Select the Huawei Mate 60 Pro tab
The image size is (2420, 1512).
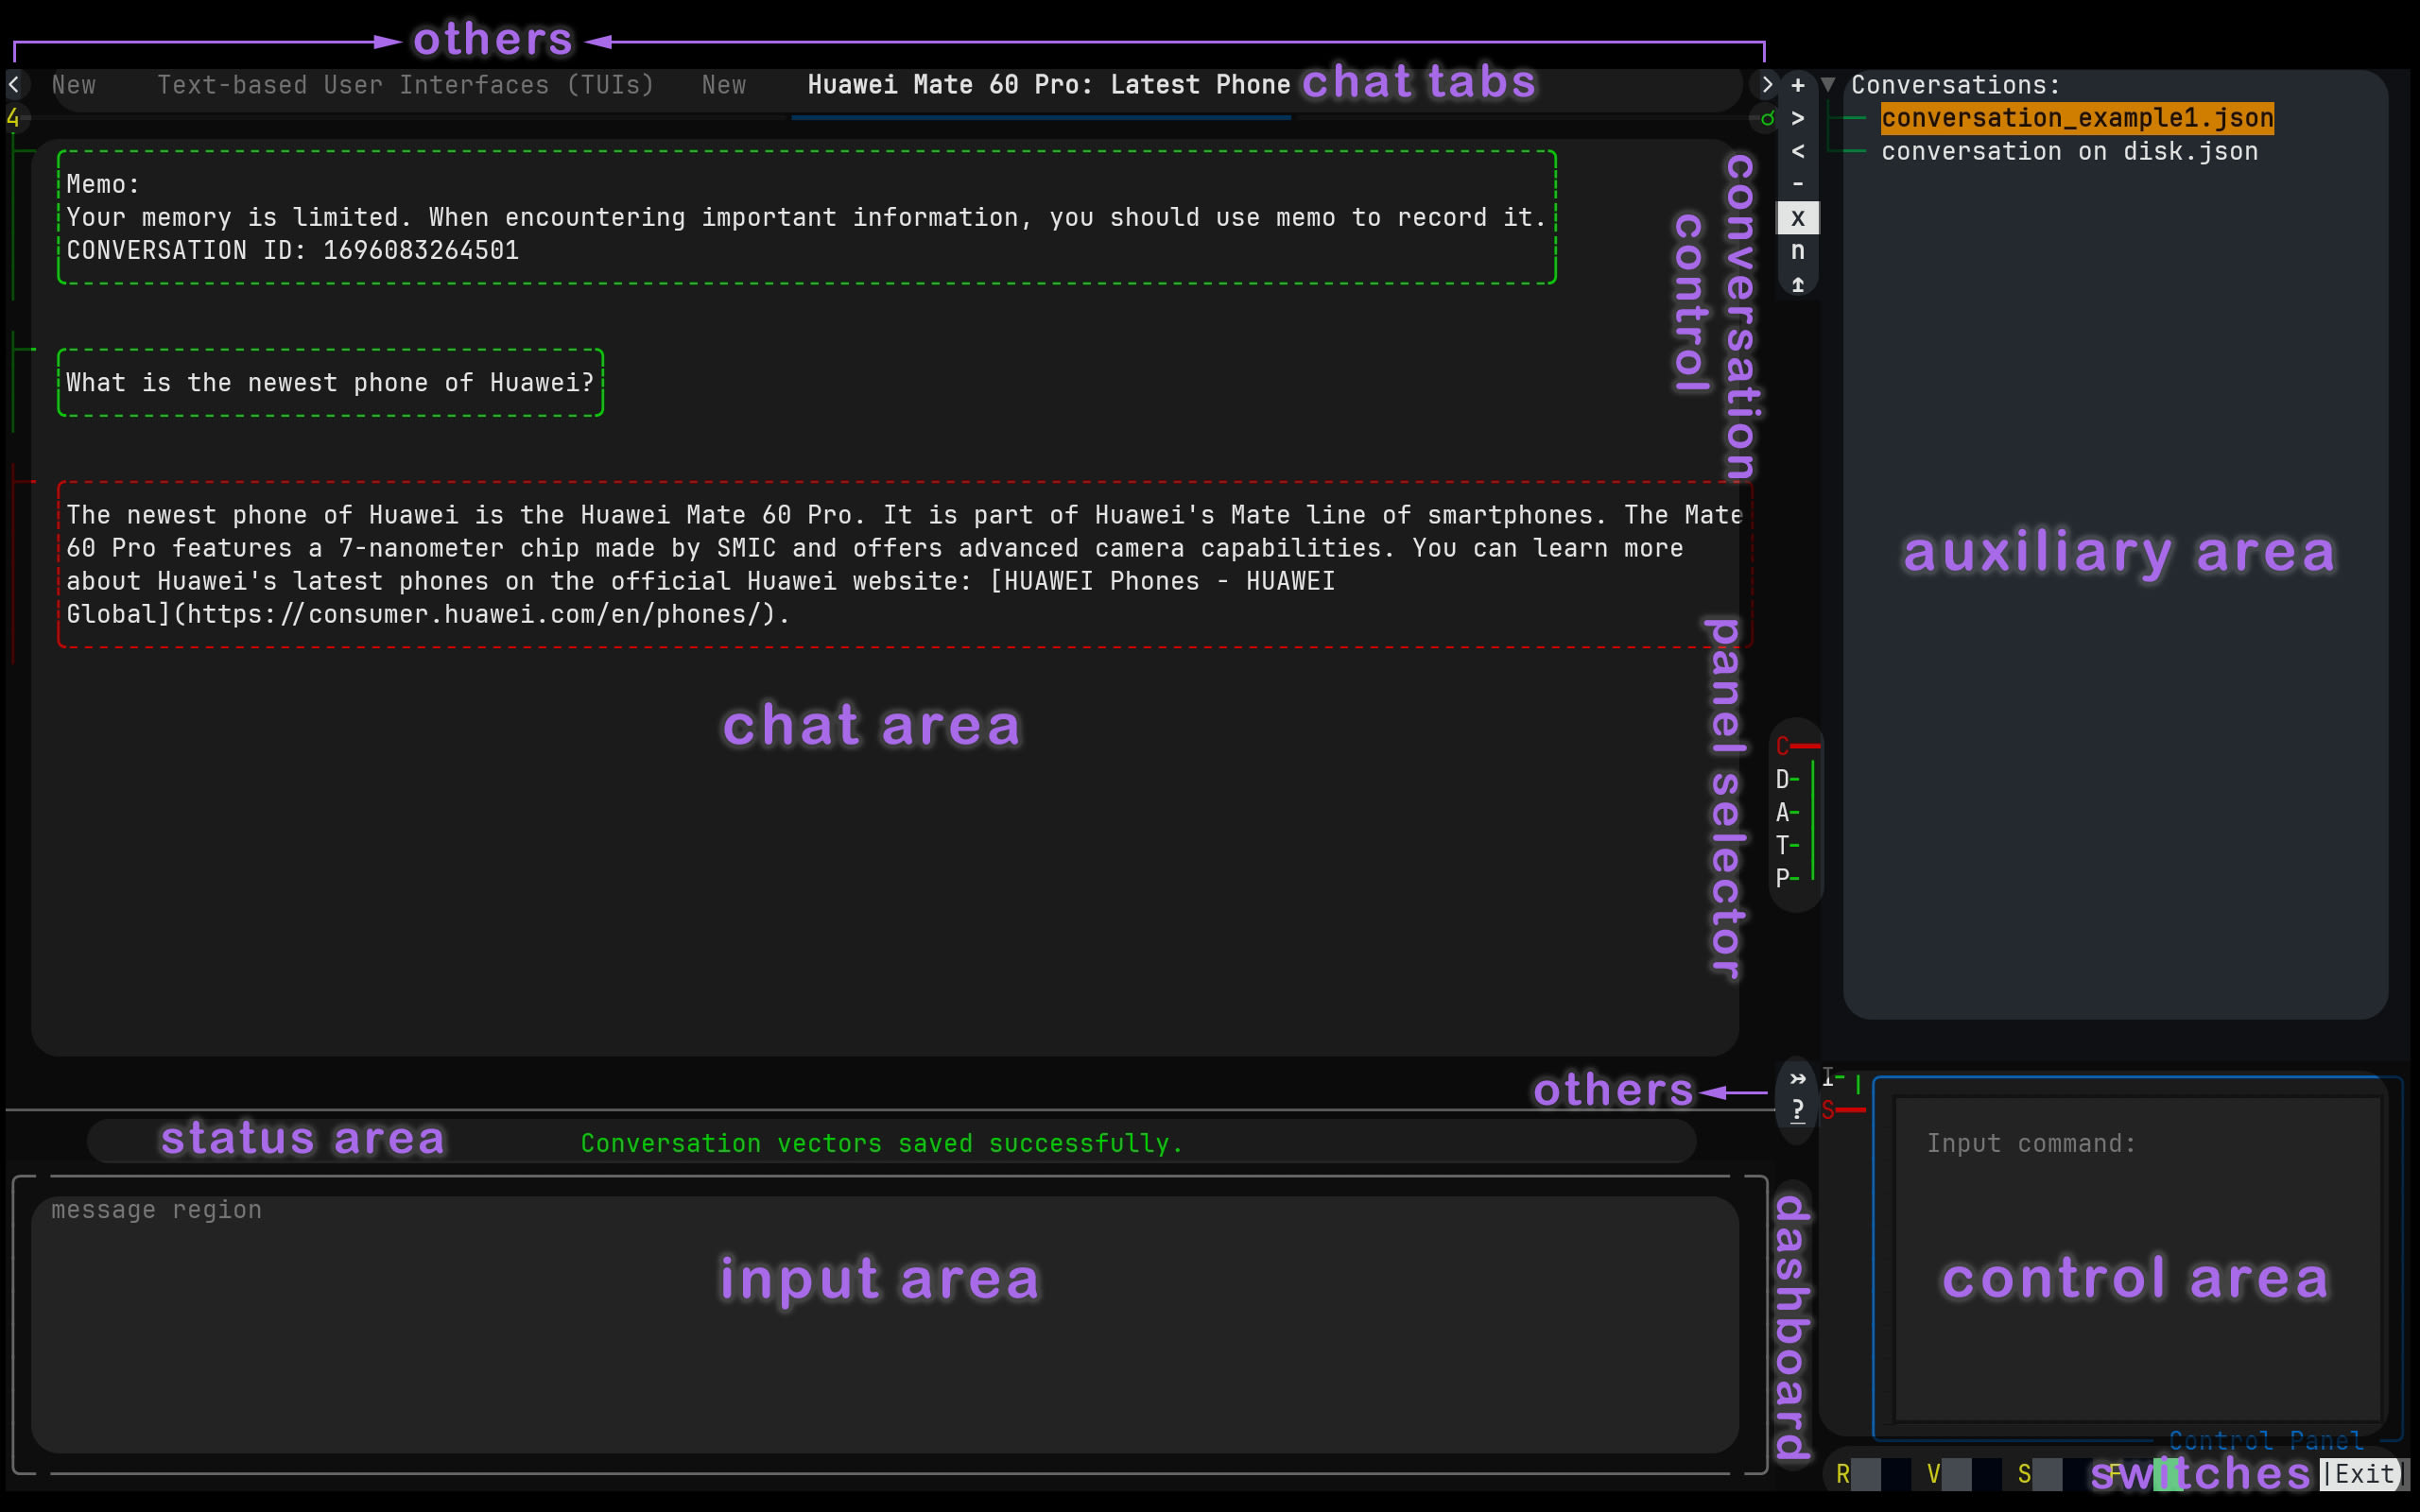coord(1048,85)
